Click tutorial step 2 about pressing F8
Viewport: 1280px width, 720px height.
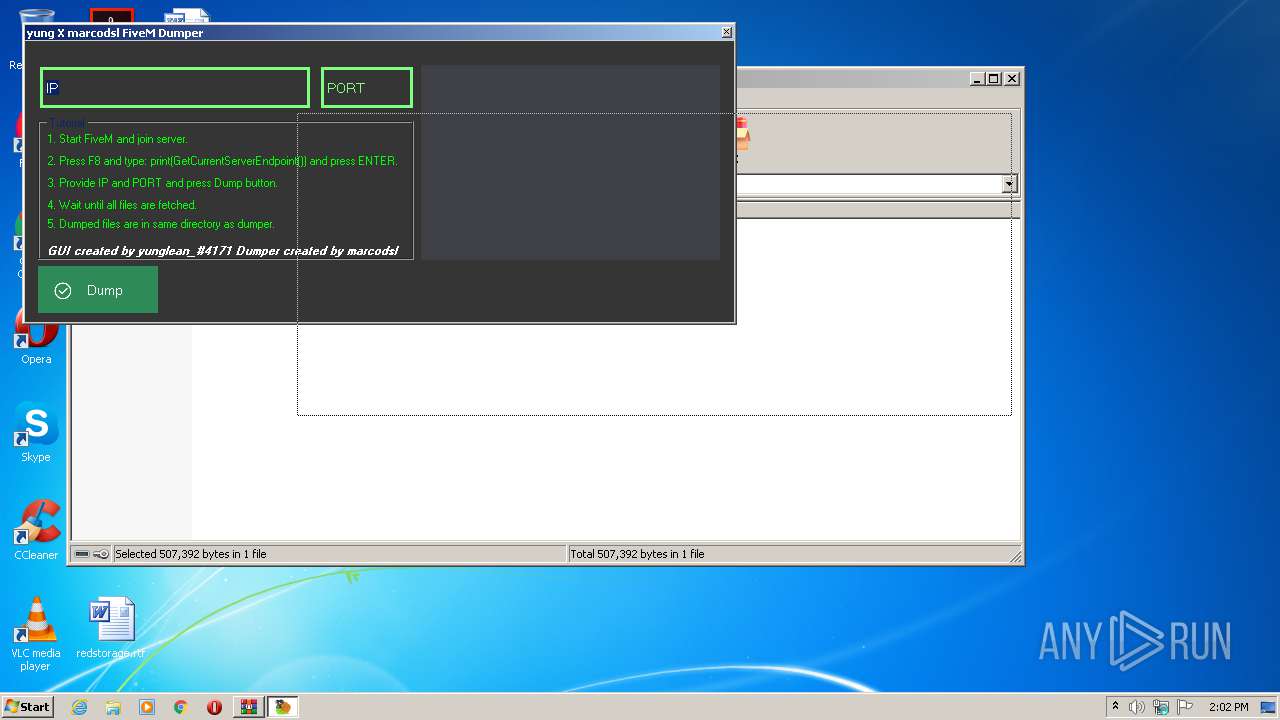[x=222, y=161]
